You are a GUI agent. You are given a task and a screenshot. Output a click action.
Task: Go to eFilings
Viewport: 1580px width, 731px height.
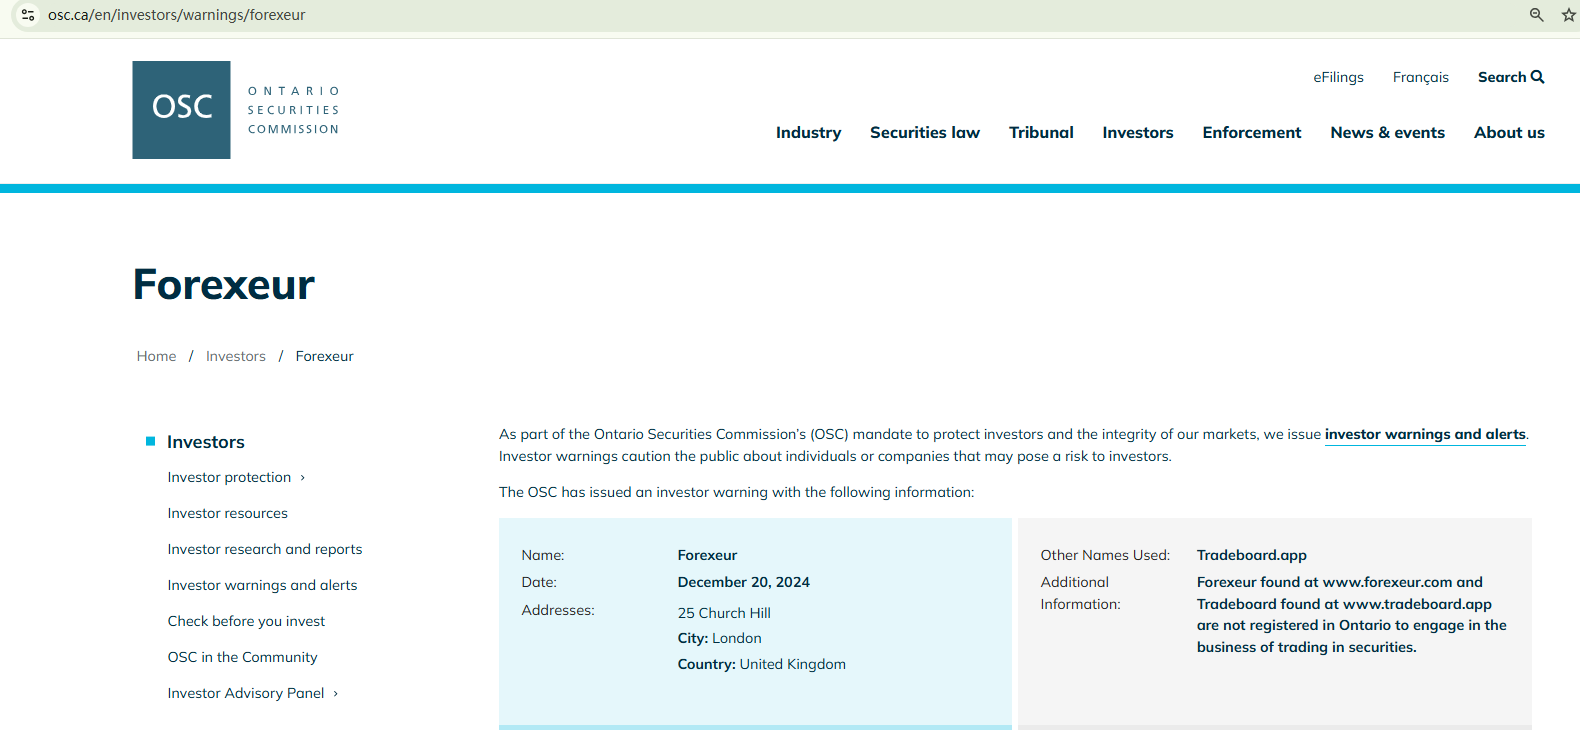click(1338, 77)
